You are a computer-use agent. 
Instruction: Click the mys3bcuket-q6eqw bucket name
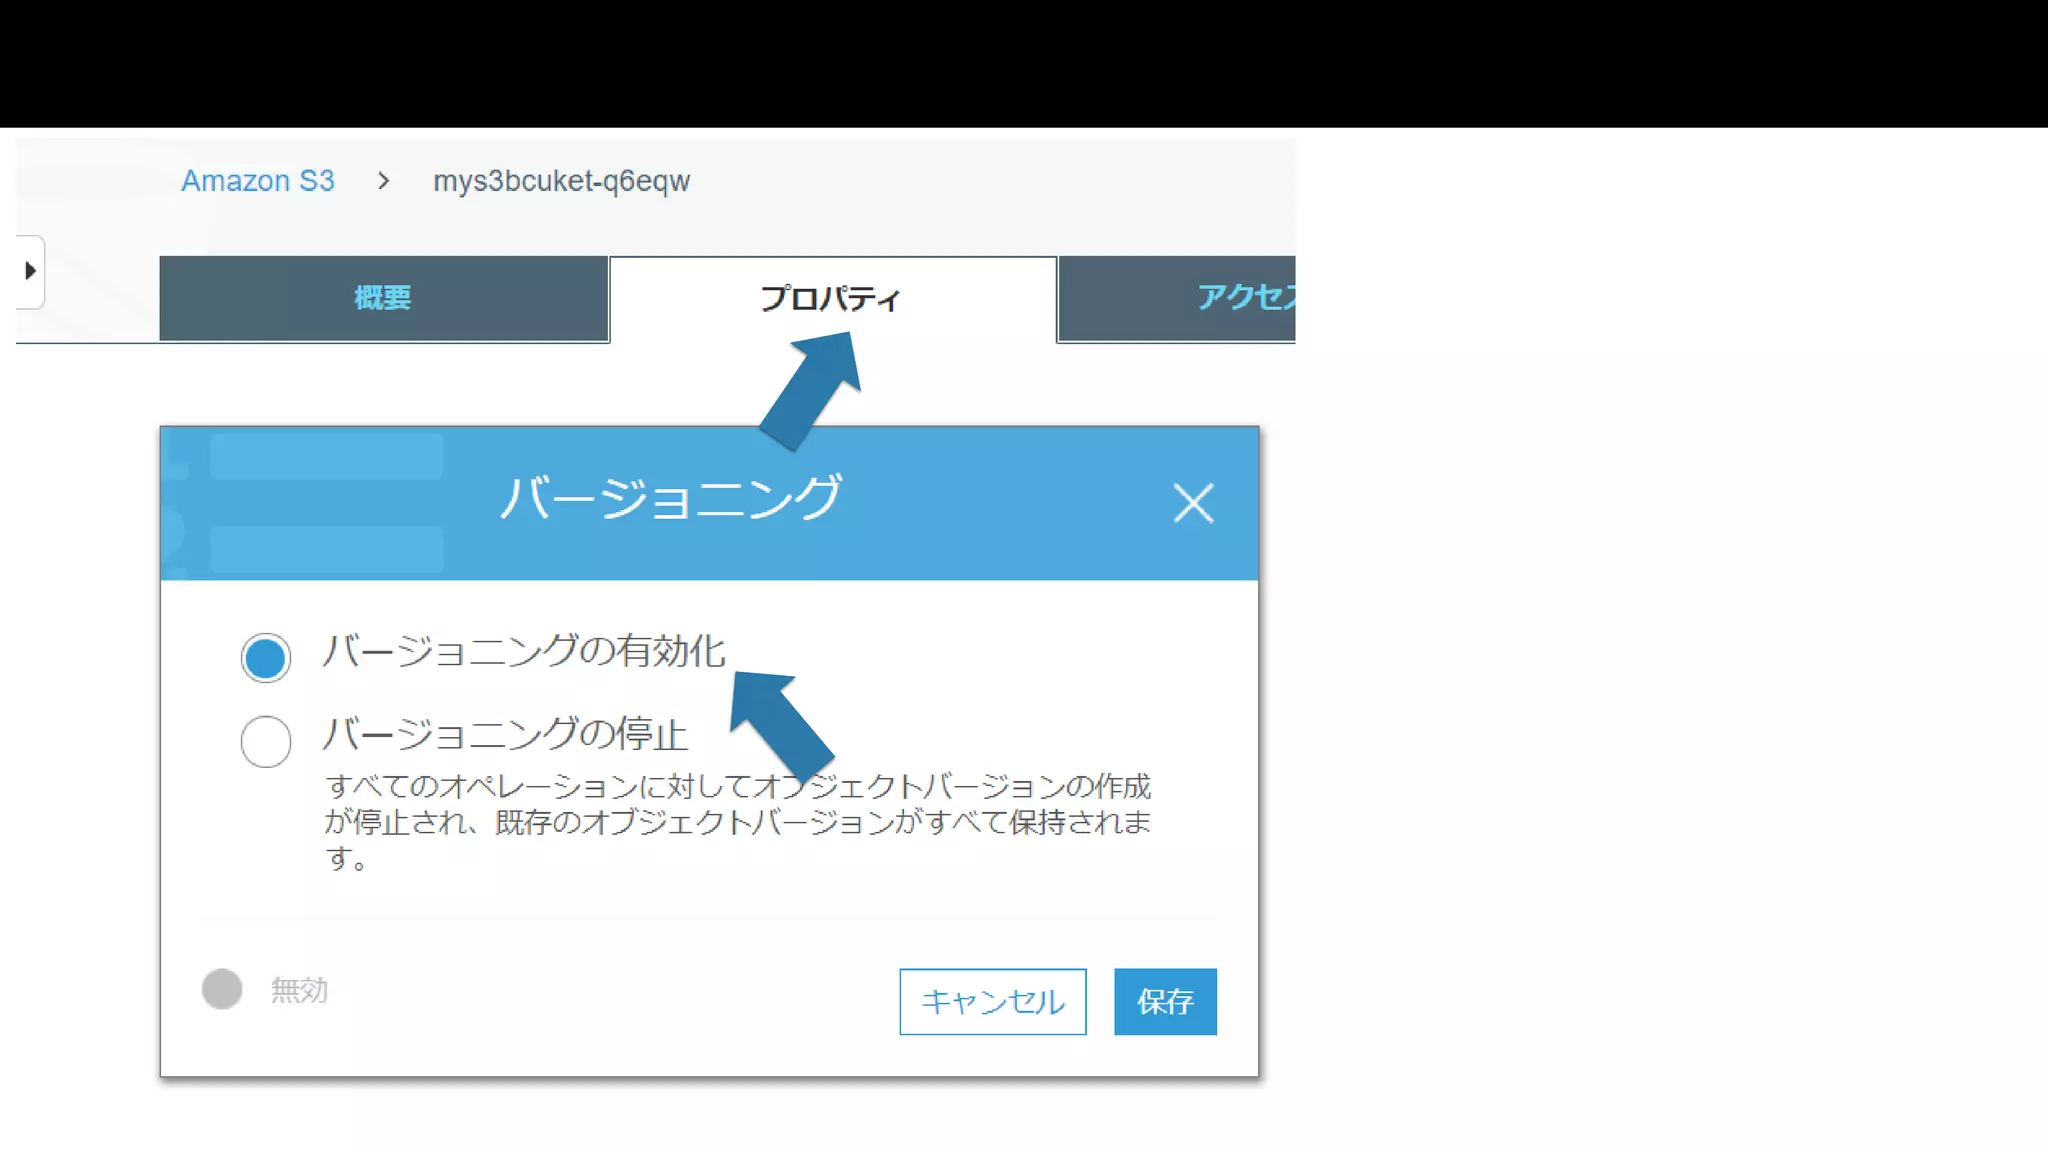(561, 181)
